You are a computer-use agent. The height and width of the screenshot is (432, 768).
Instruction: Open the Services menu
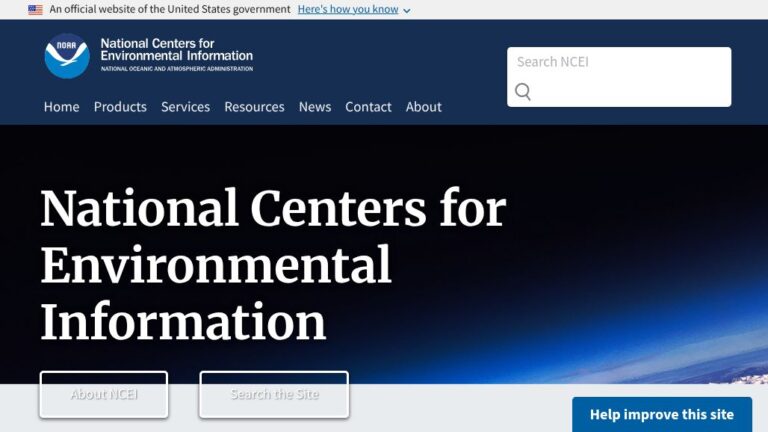point(185,107)
